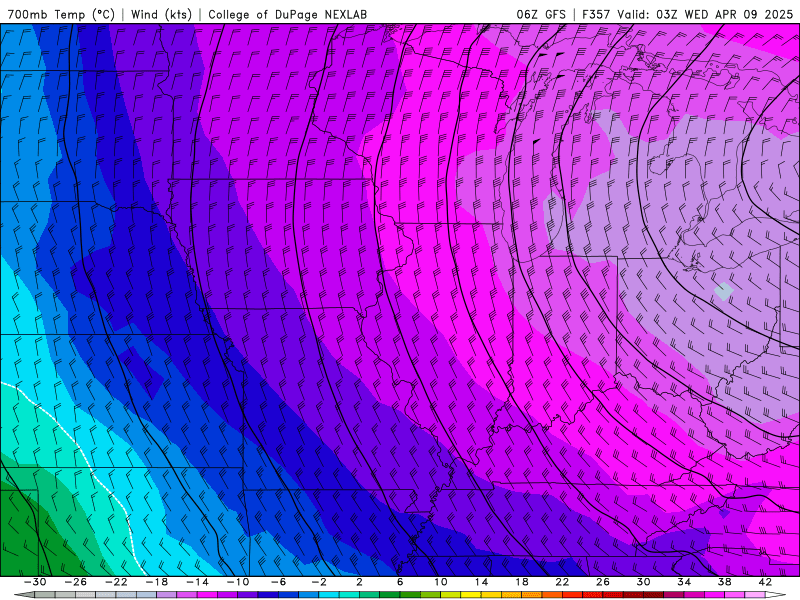
Task: Click the "F357" forecast hour label
Action: pos(596,14)
